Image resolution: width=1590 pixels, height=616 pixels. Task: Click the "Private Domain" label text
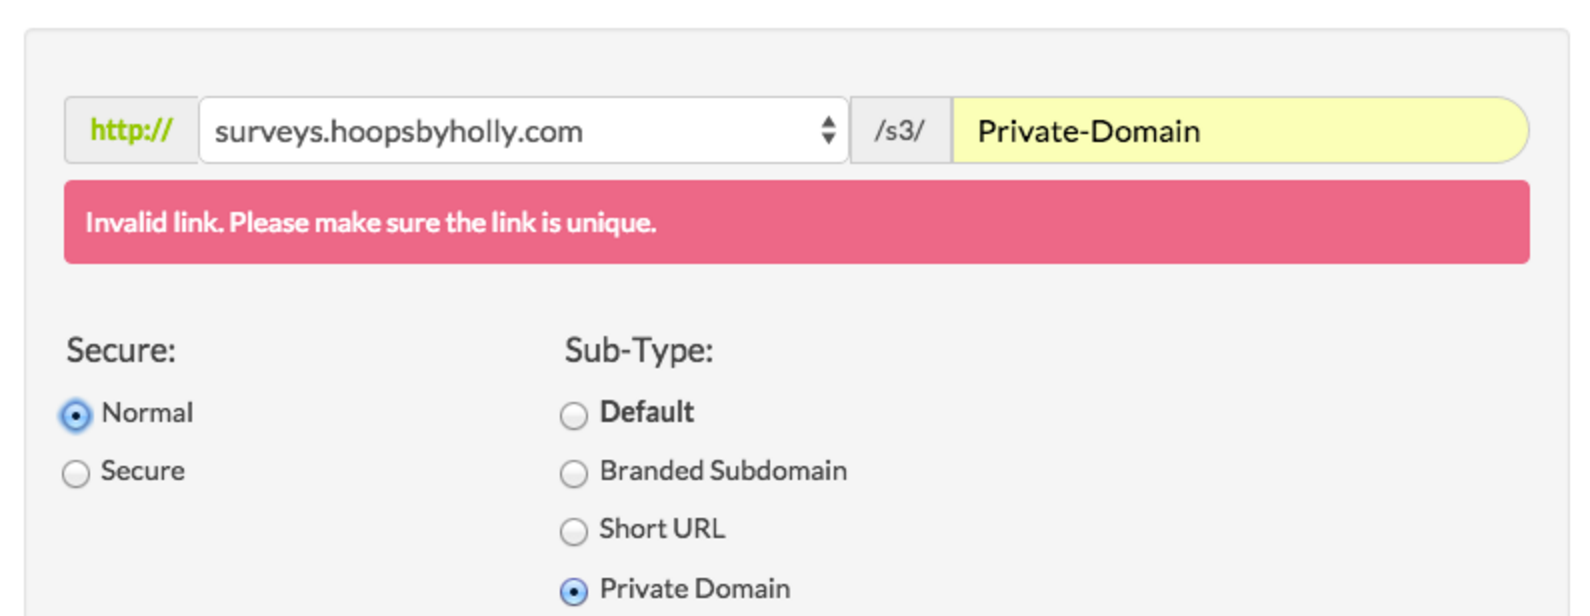pos(695,589)
